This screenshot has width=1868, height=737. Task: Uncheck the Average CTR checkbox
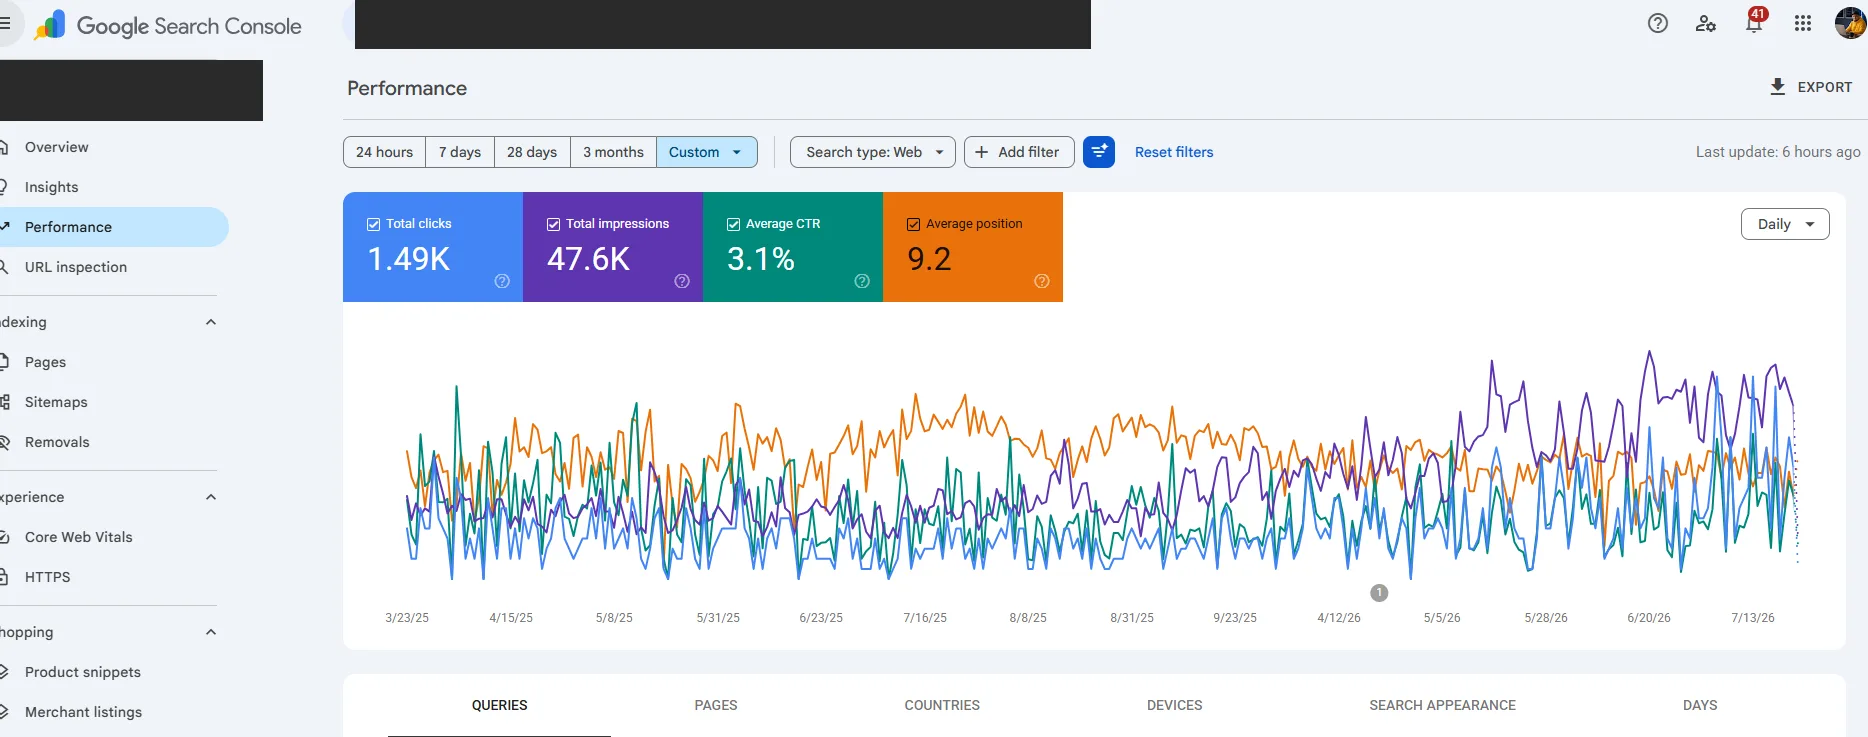coord(733,224)
